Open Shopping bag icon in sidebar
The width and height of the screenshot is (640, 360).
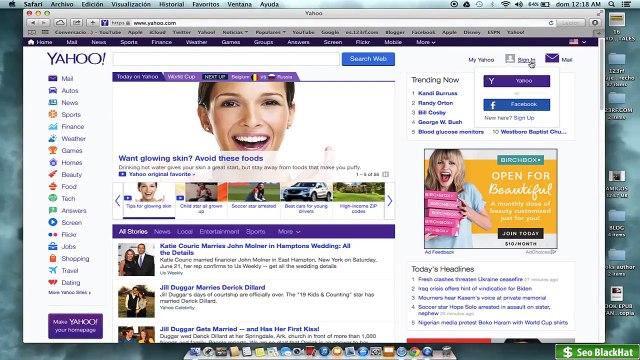tap(53, 258)
